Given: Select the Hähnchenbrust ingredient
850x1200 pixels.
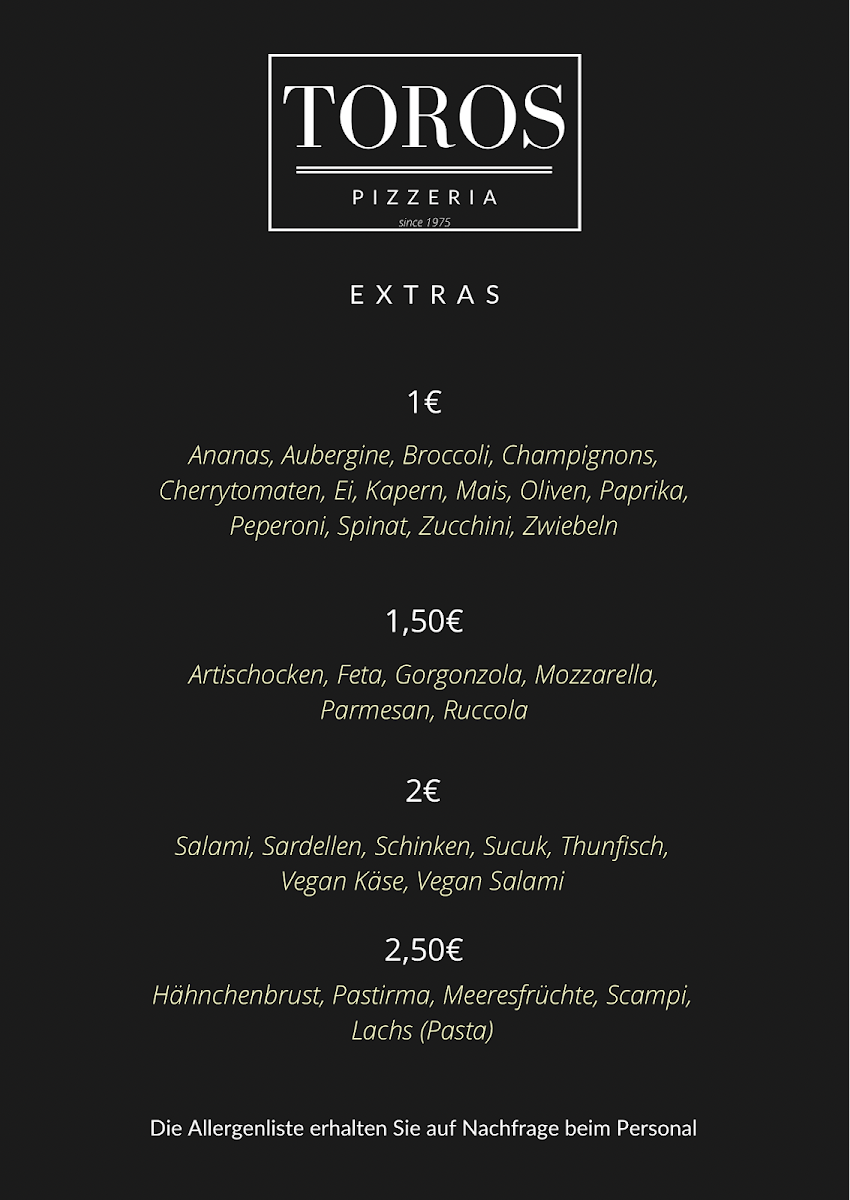Looking at the screenshot, I should 238,996.
